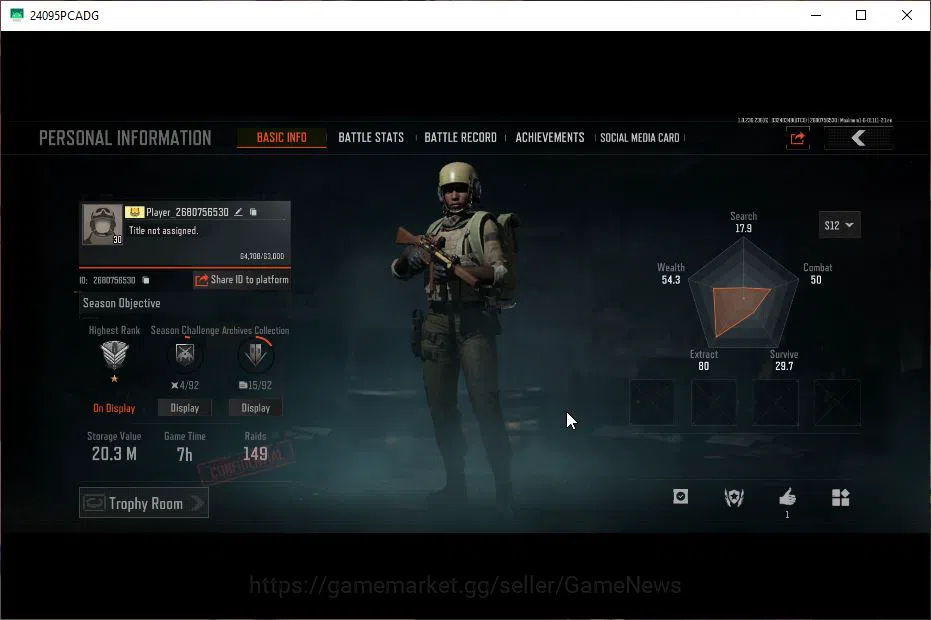Open the Social Media Card tab

[639, 138]
